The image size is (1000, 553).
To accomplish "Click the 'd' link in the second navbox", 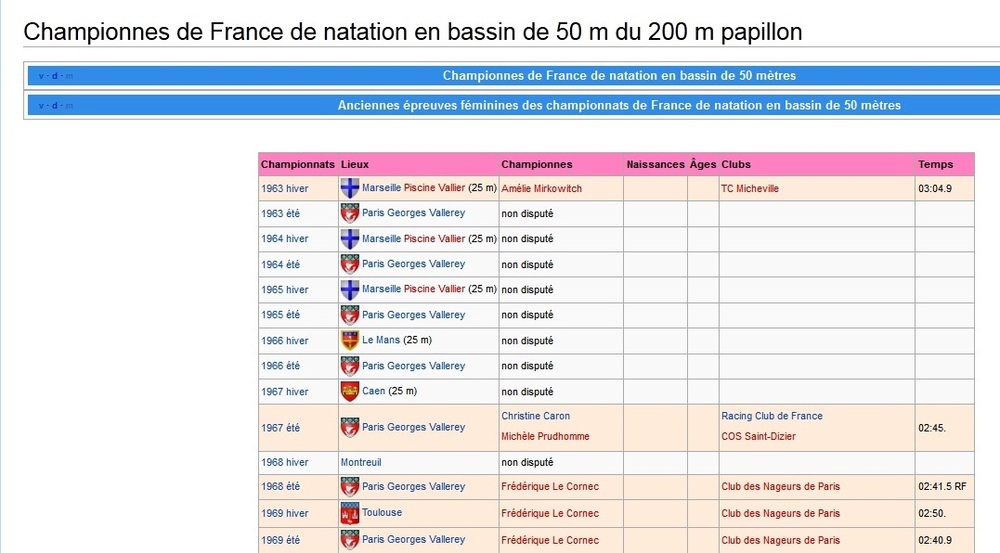I will [x=55, y=106].
